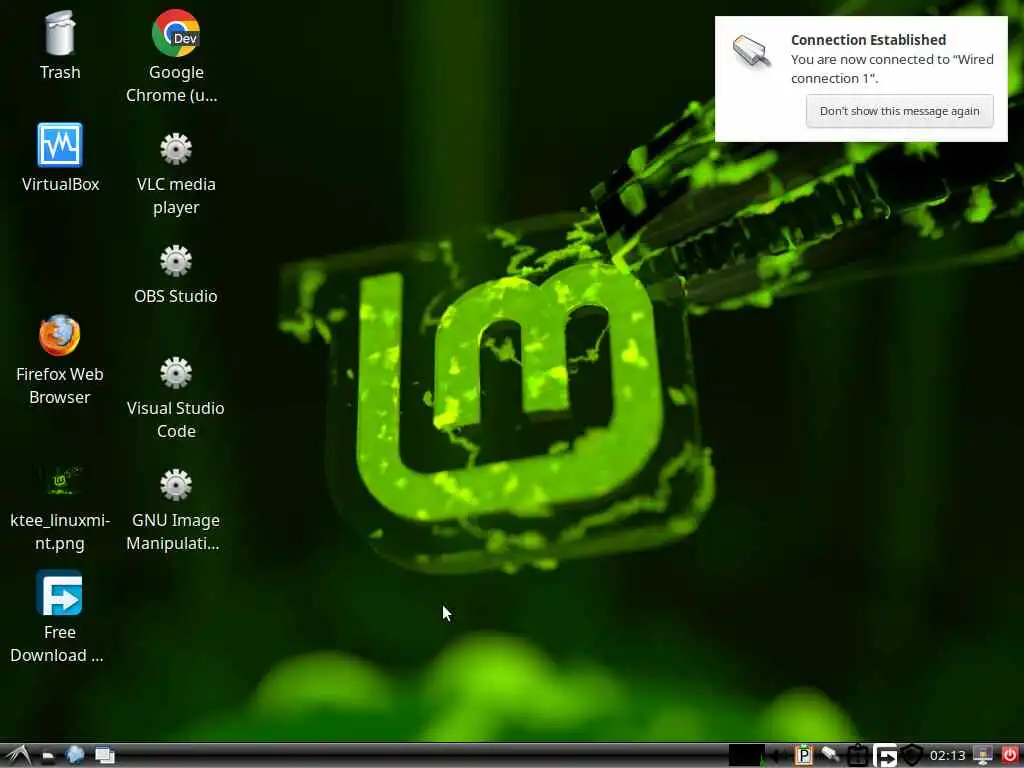Click the VirtualBox label text
The width and height of the screenshot is (1024, 768).
pyautogui.click(x=60, y=184)
